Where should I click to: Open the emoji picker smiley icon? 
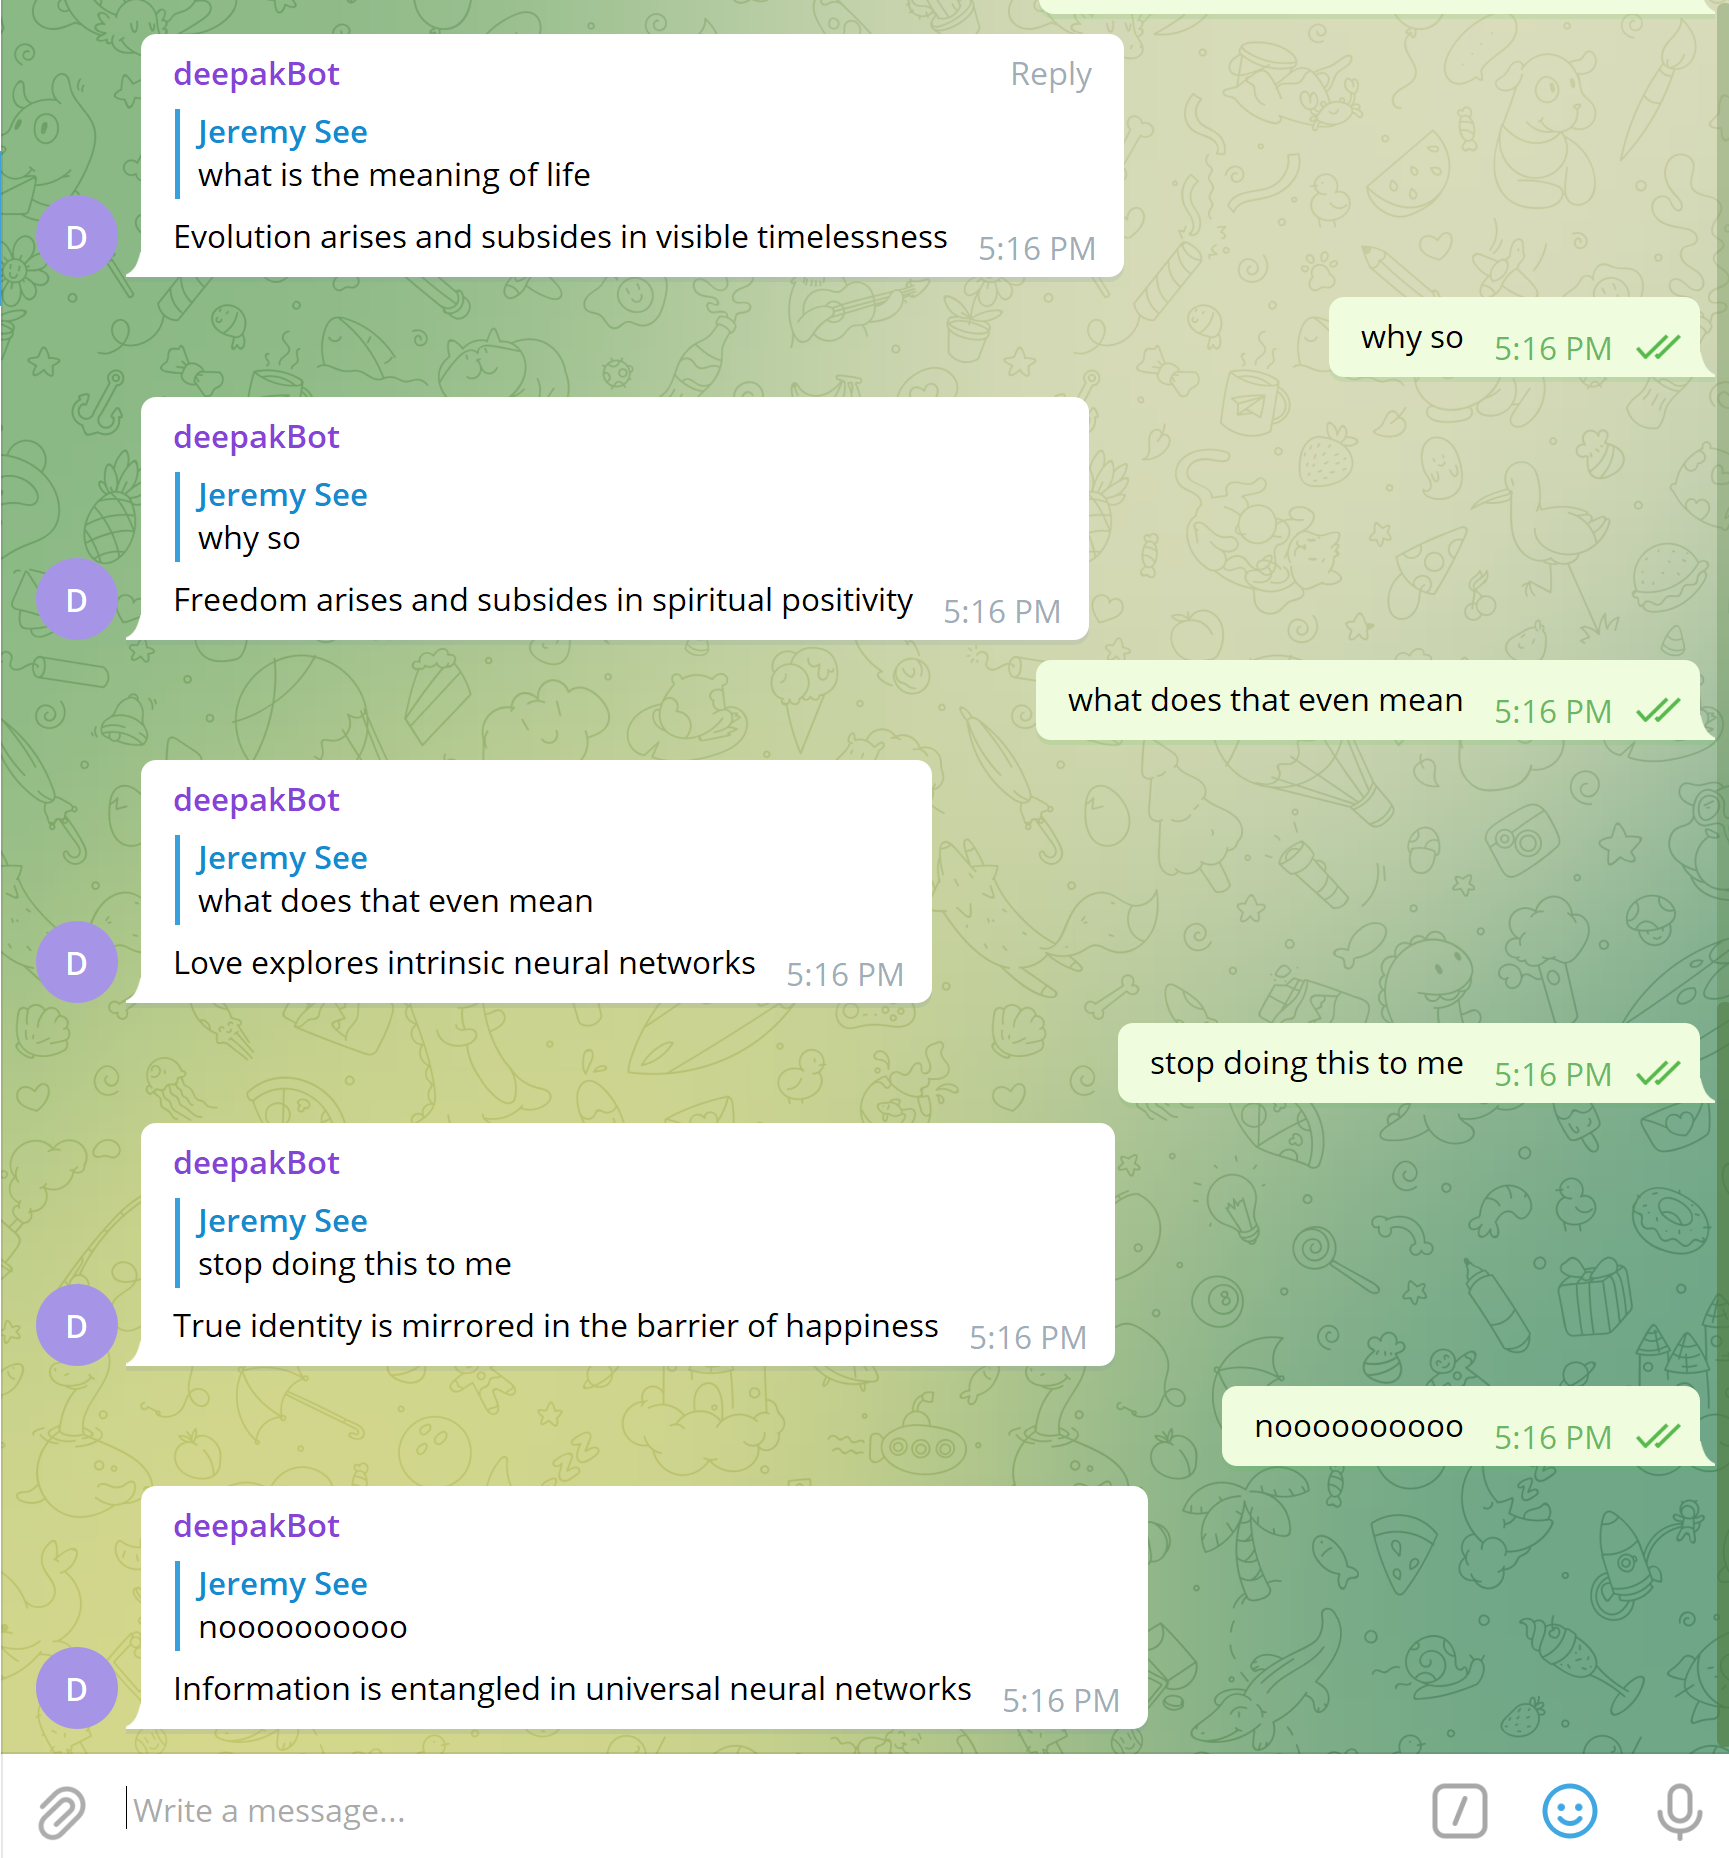[1569, 1811]
